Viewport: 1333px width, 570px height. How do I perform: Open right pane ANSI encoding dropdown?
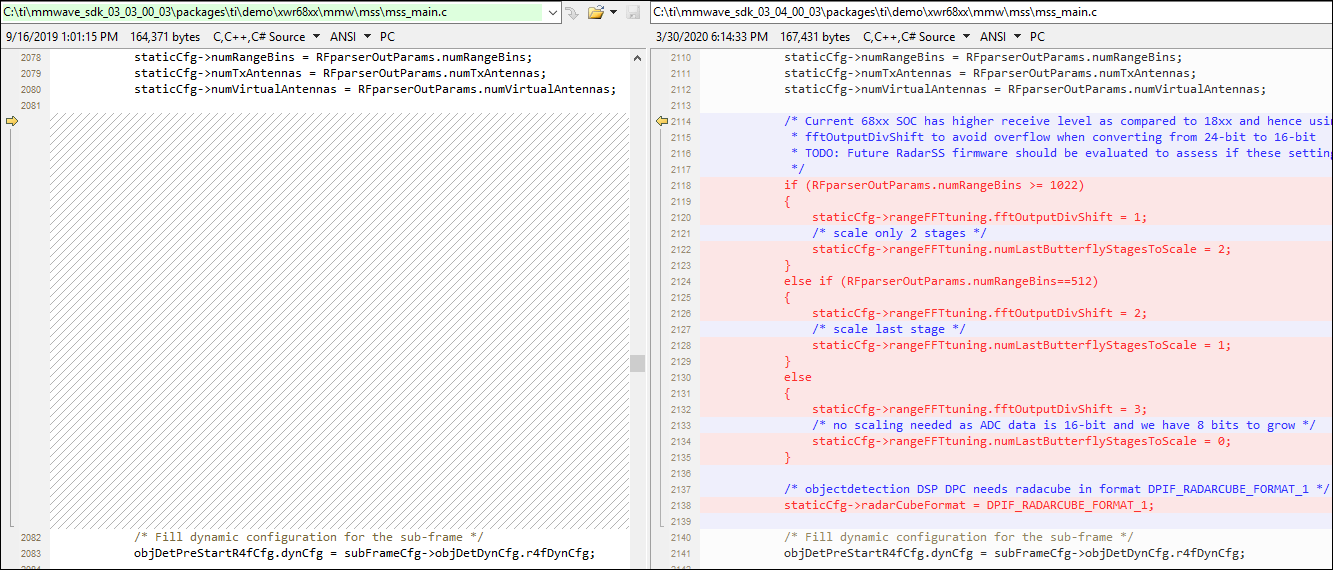pyautogui.click(x=1001, y=37)
